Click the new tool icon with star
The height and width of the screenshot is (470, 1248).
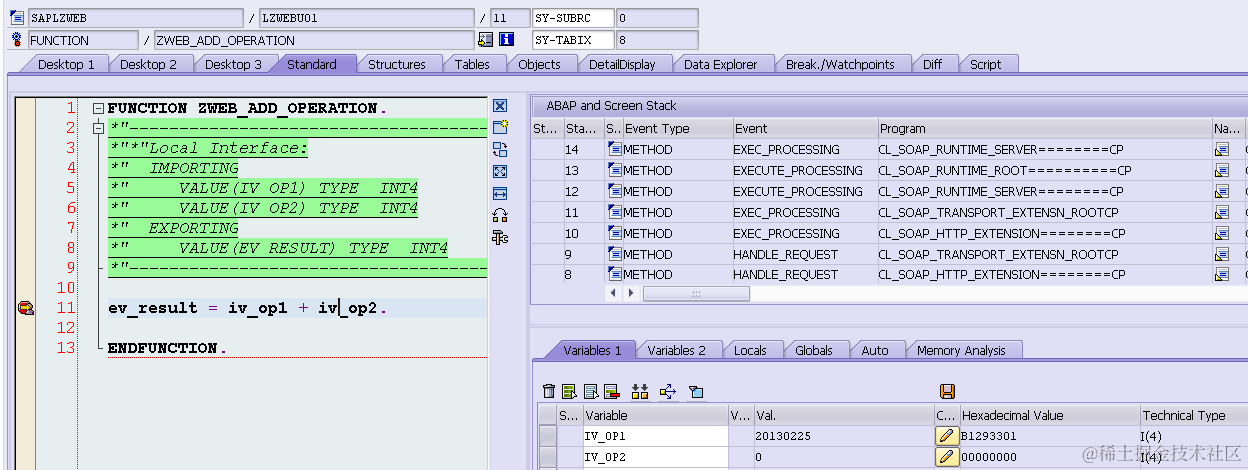(x=500, y=127)
